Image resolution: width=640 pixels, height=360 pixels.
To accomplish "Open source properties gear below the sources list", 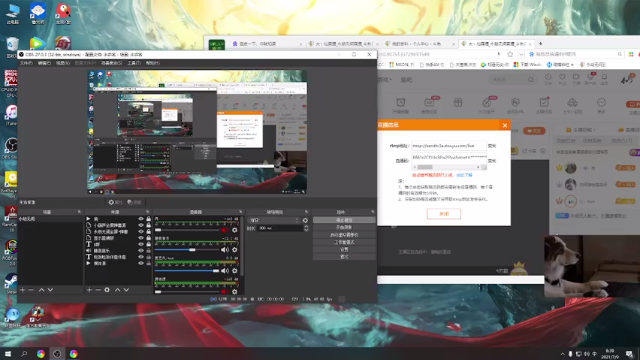I will [x=107, y=290].
